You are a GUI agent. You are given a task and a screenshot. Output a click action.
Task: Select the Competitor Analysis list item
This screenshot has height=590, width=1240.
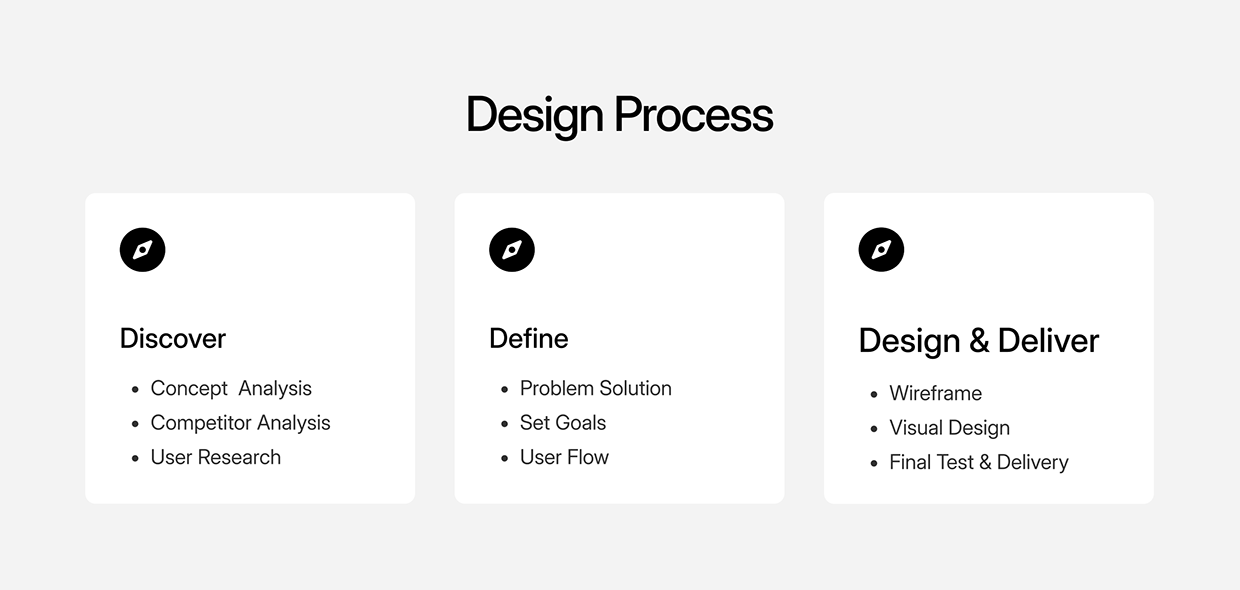click(x=240, y=423)
